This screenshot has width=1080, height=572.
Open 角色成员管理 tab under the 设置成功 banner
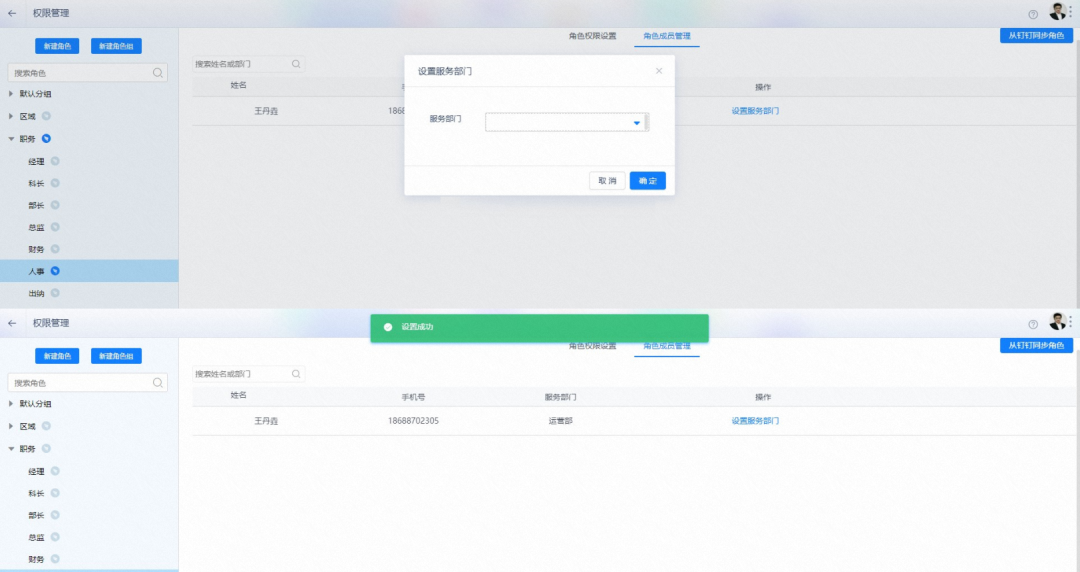pyautogui.click(x=666, y=346)
